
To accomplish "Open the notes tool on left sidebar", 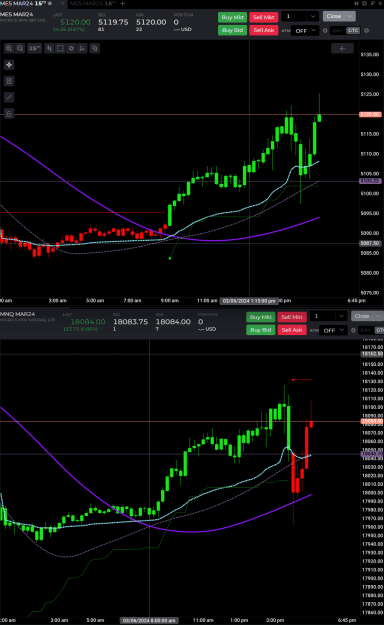I will (9, 81).
